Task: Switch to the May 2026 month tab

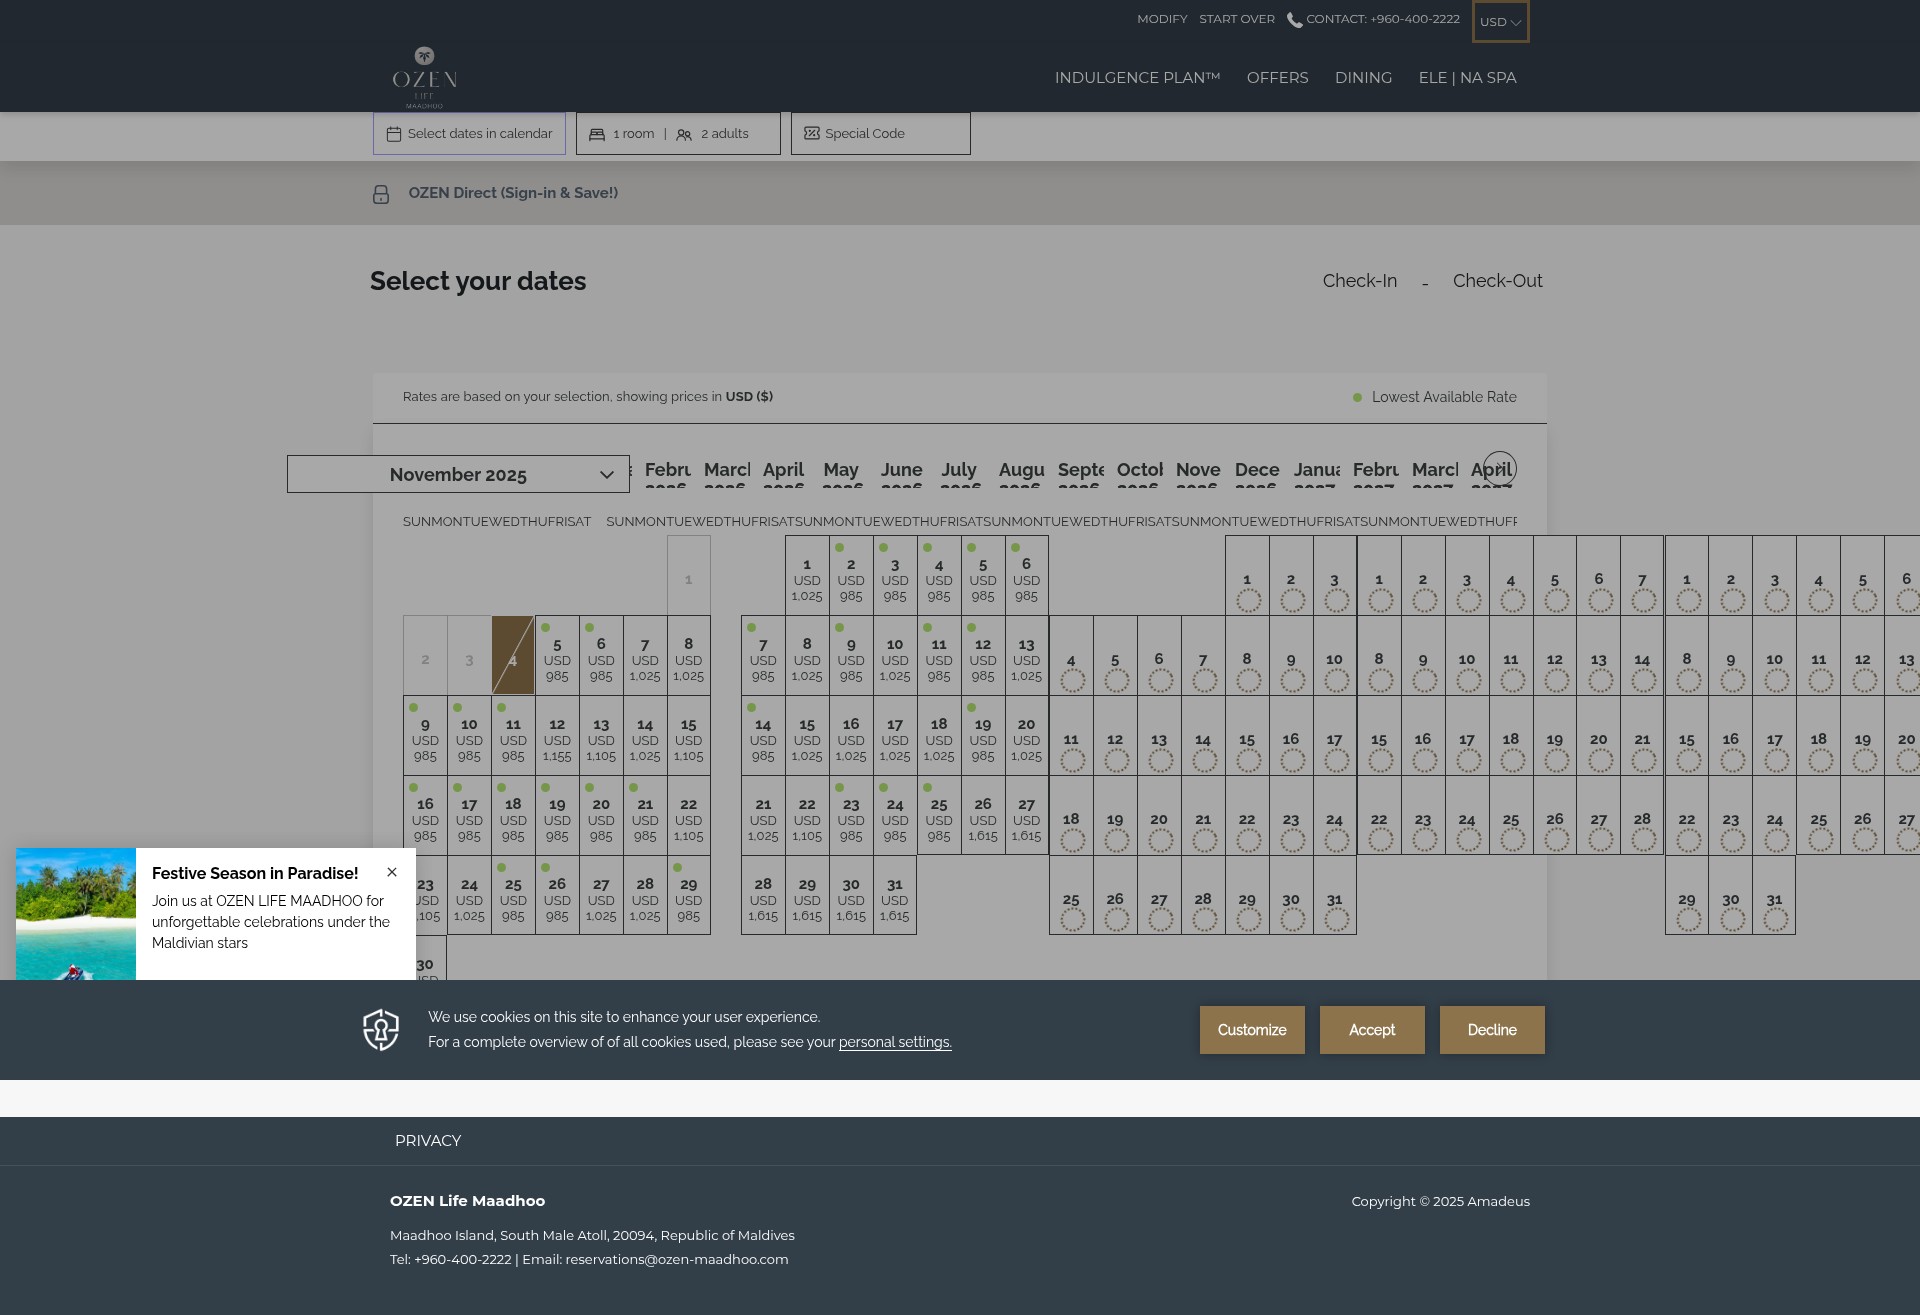Action: [x=842, y=472]
